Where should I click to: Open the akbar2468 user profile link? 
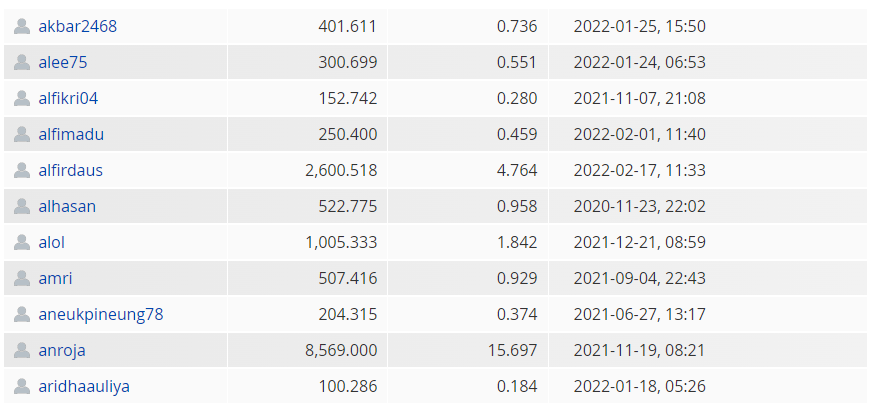78,27
